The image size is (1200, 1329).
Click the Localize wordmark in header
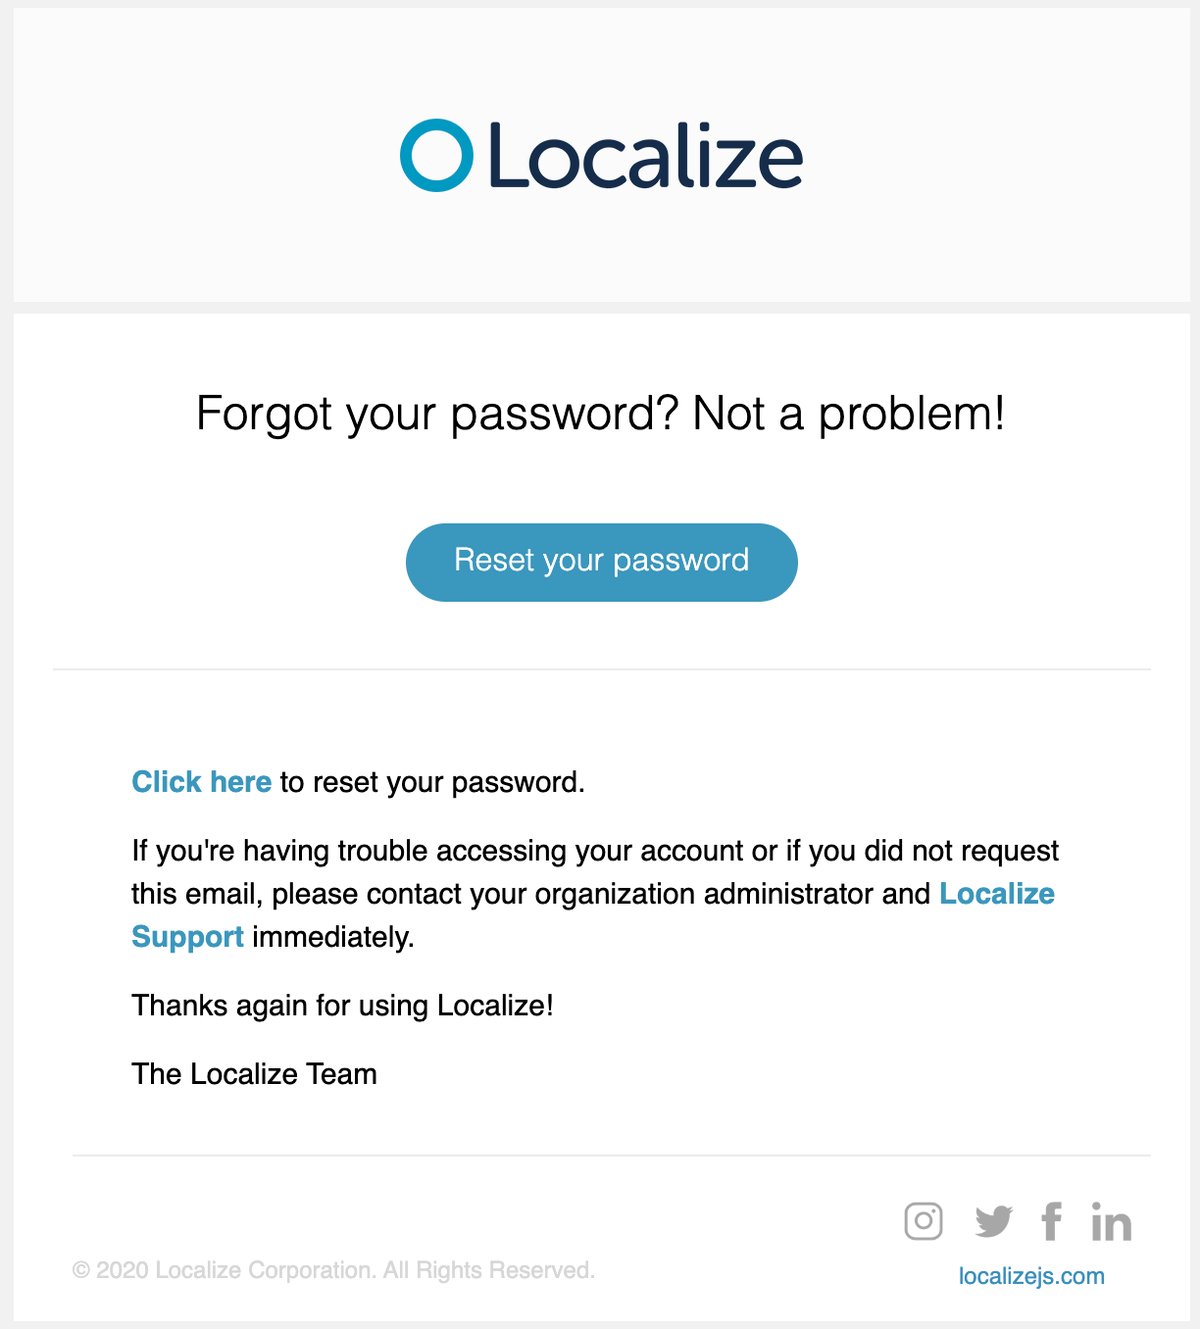point(645,156)
